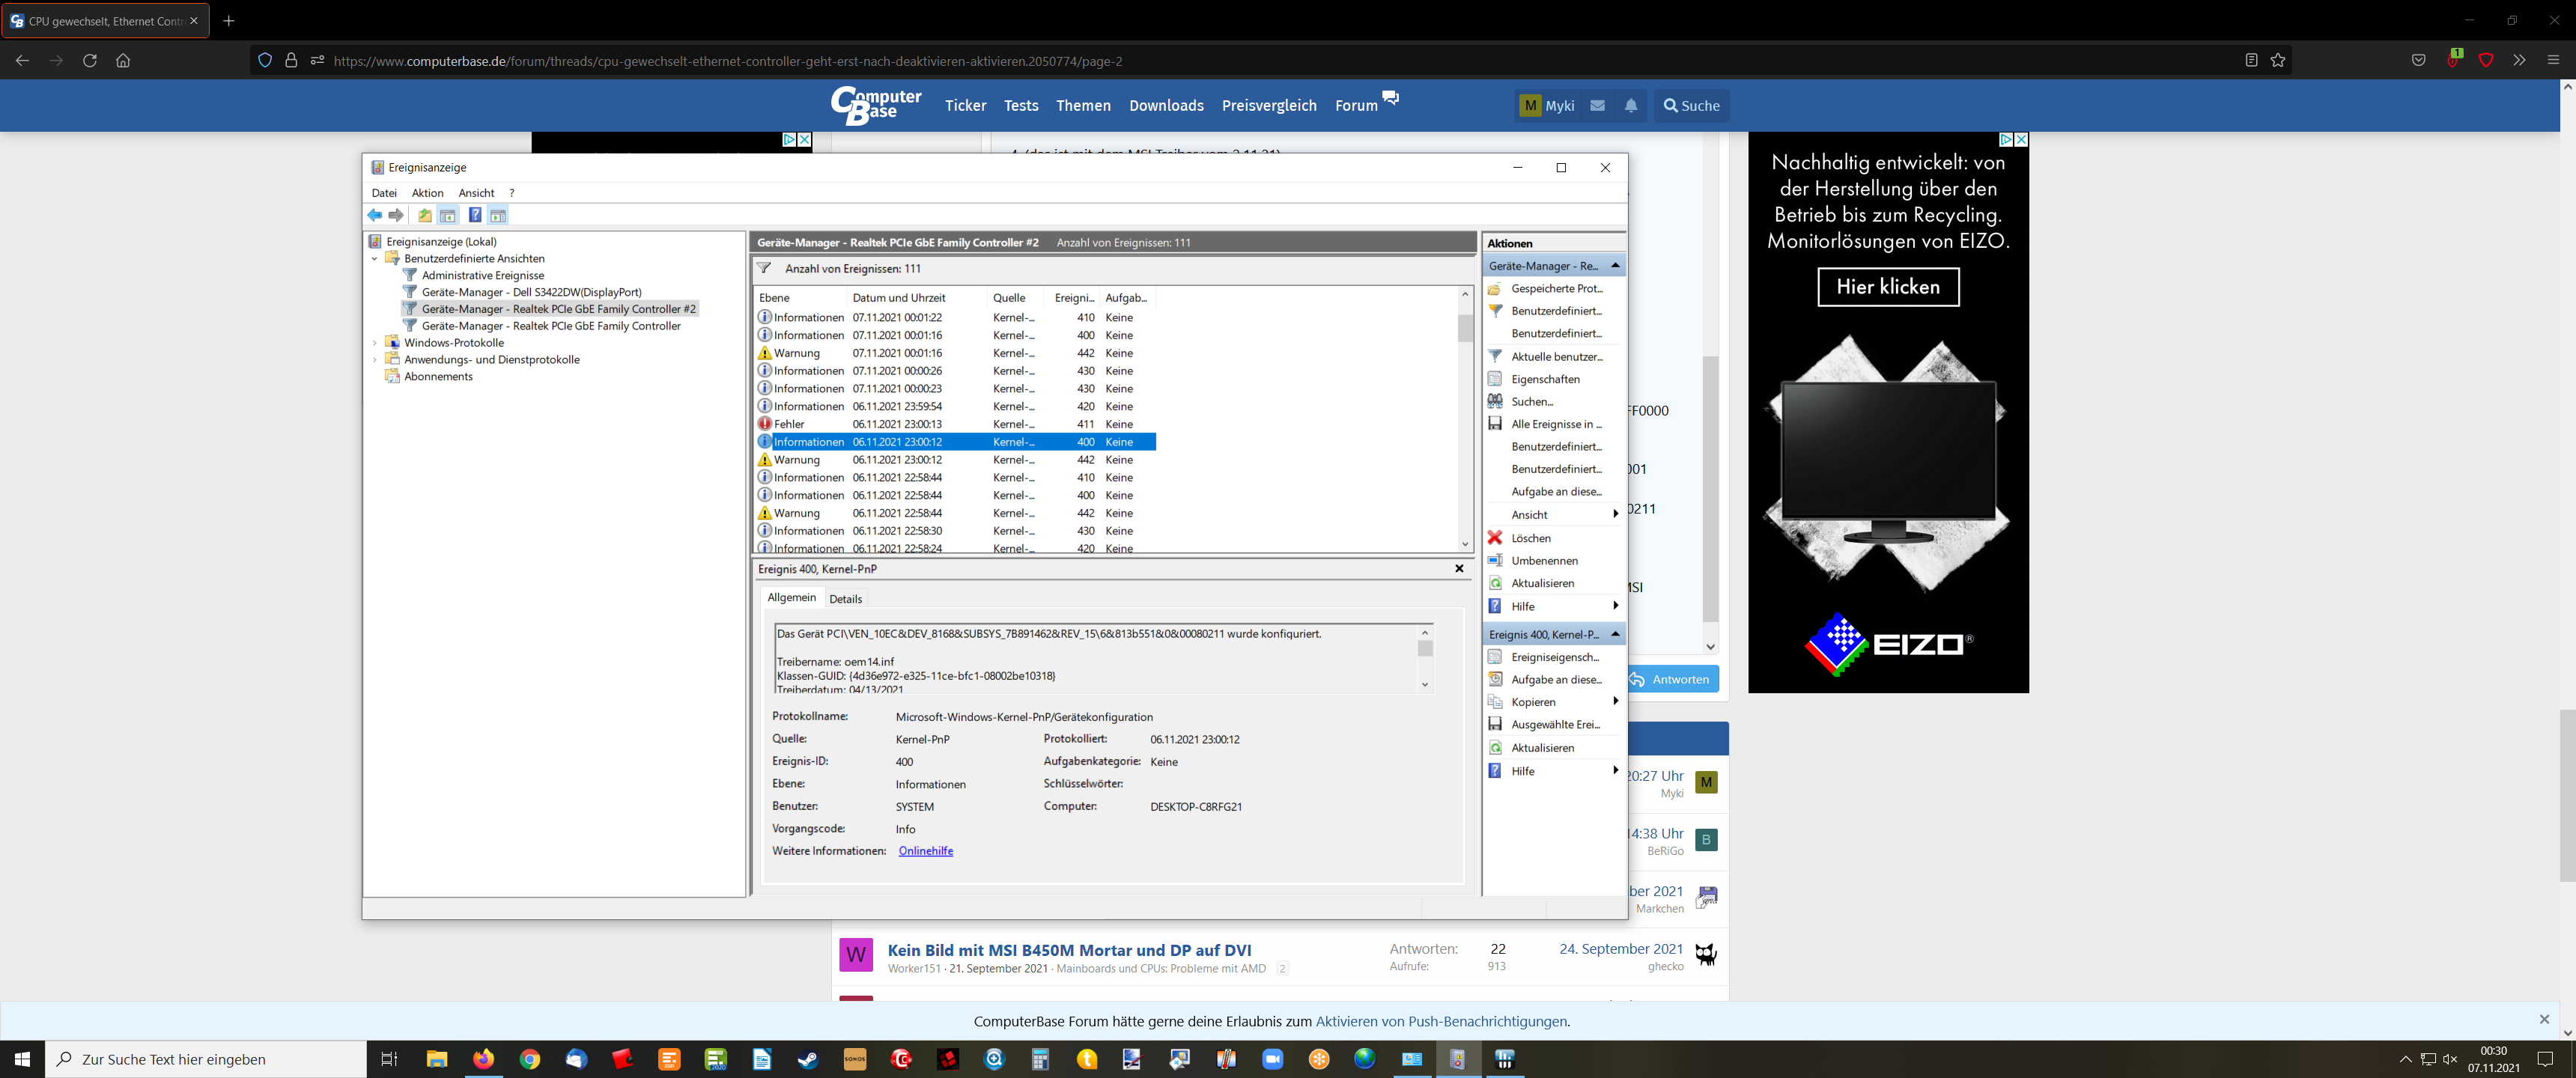
Task: Click Aktuelle benutzerdefinierte Ansicht filter action
Action: tap(1555, 356)
